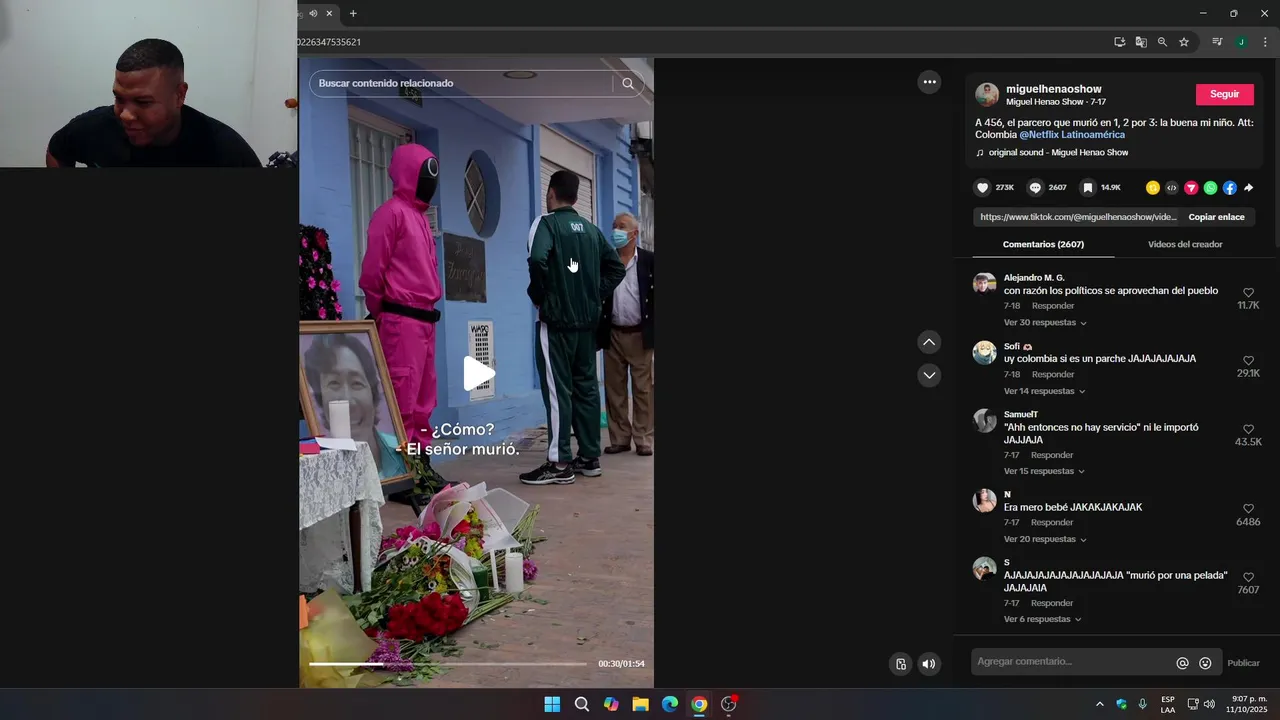Reply to Sofi's comment via Responder
The height and width of the screenshot is (720, 1280).
1053,374
